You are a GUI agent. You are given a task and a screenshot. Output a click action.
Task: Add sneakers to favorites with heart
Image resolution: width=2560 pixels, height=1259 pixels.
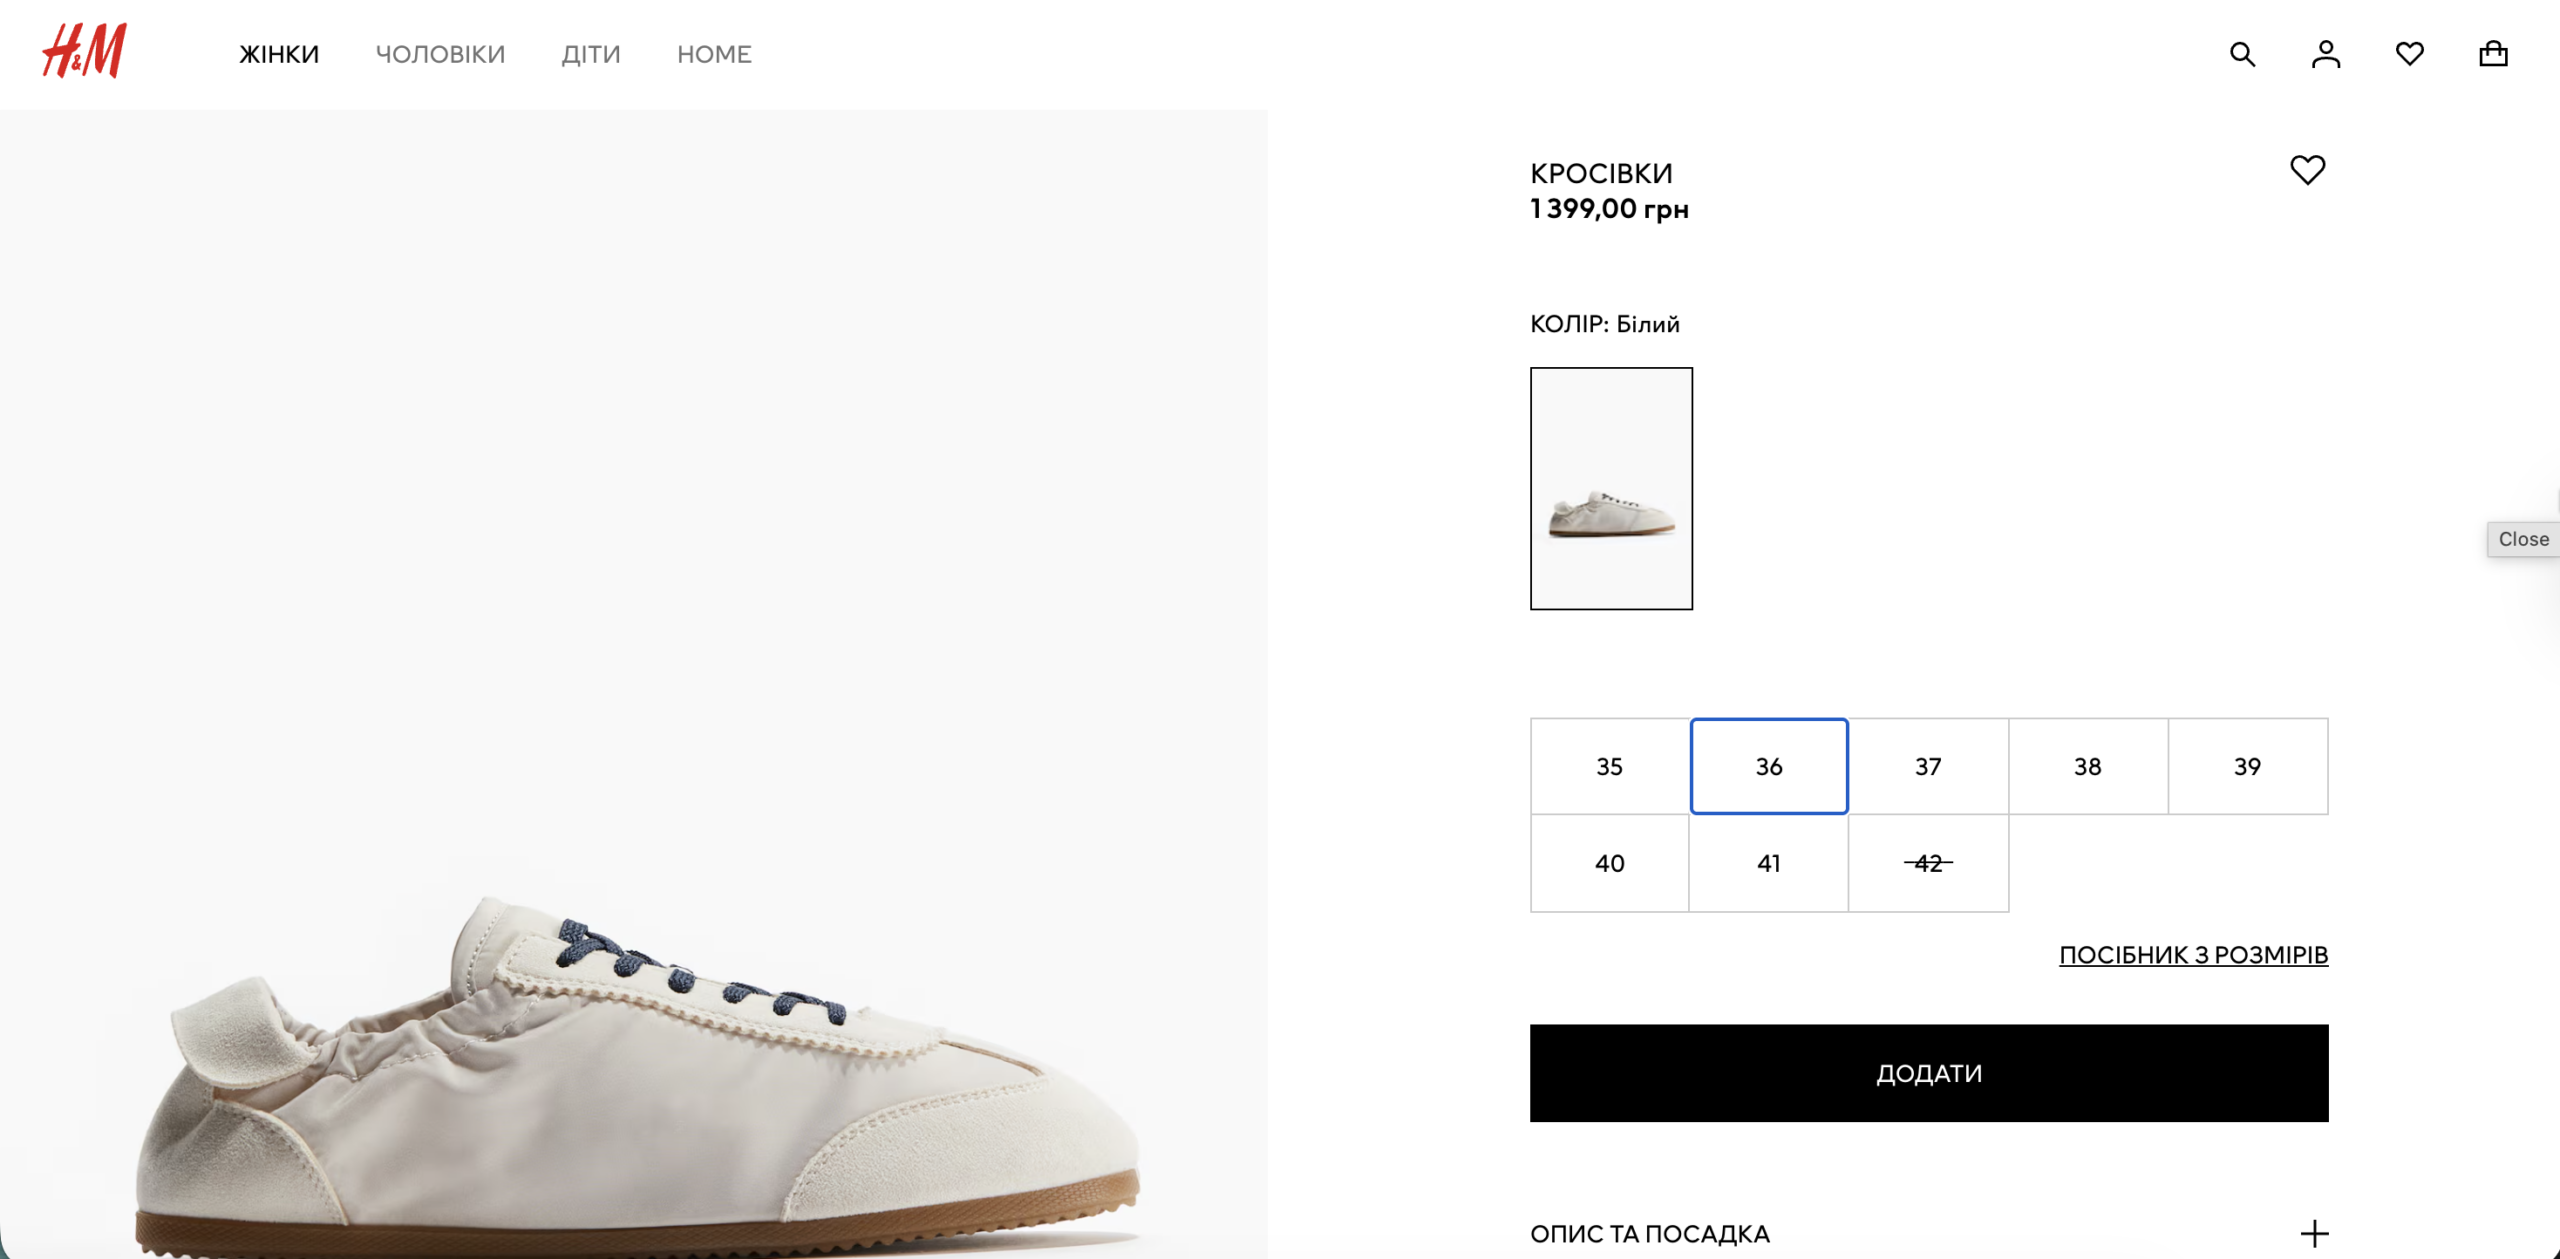pyautogui.click(x=2307, y=170)
